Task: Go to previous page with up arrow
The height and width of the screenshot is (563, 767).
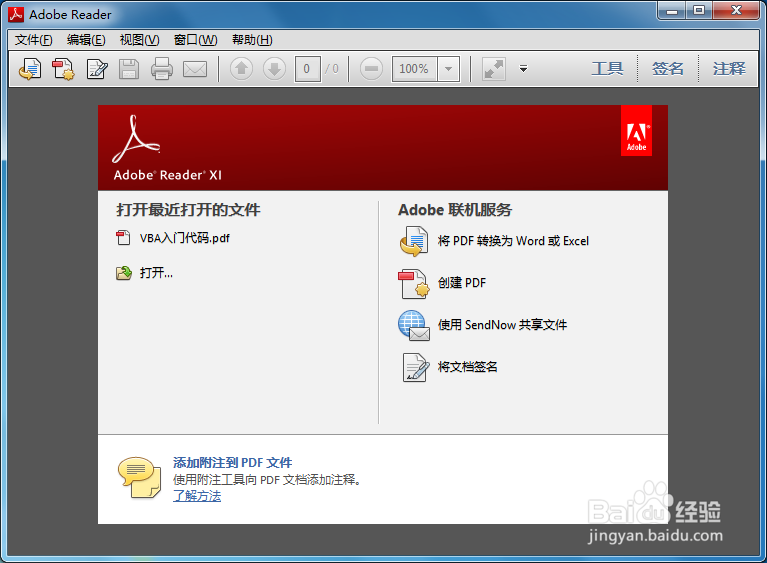Action: pyautogui.click(x=241, y=68)
